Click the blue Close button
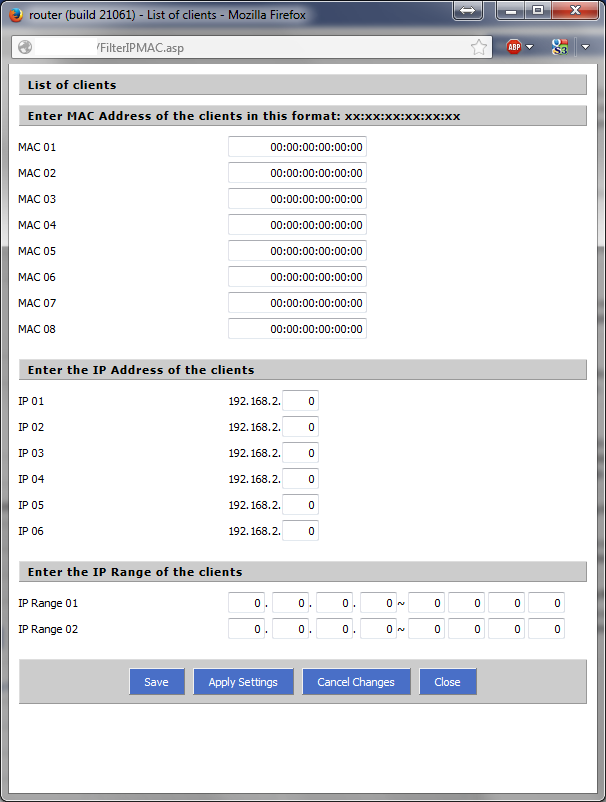This screenshot has height=802, width=606. pos(447,682)
